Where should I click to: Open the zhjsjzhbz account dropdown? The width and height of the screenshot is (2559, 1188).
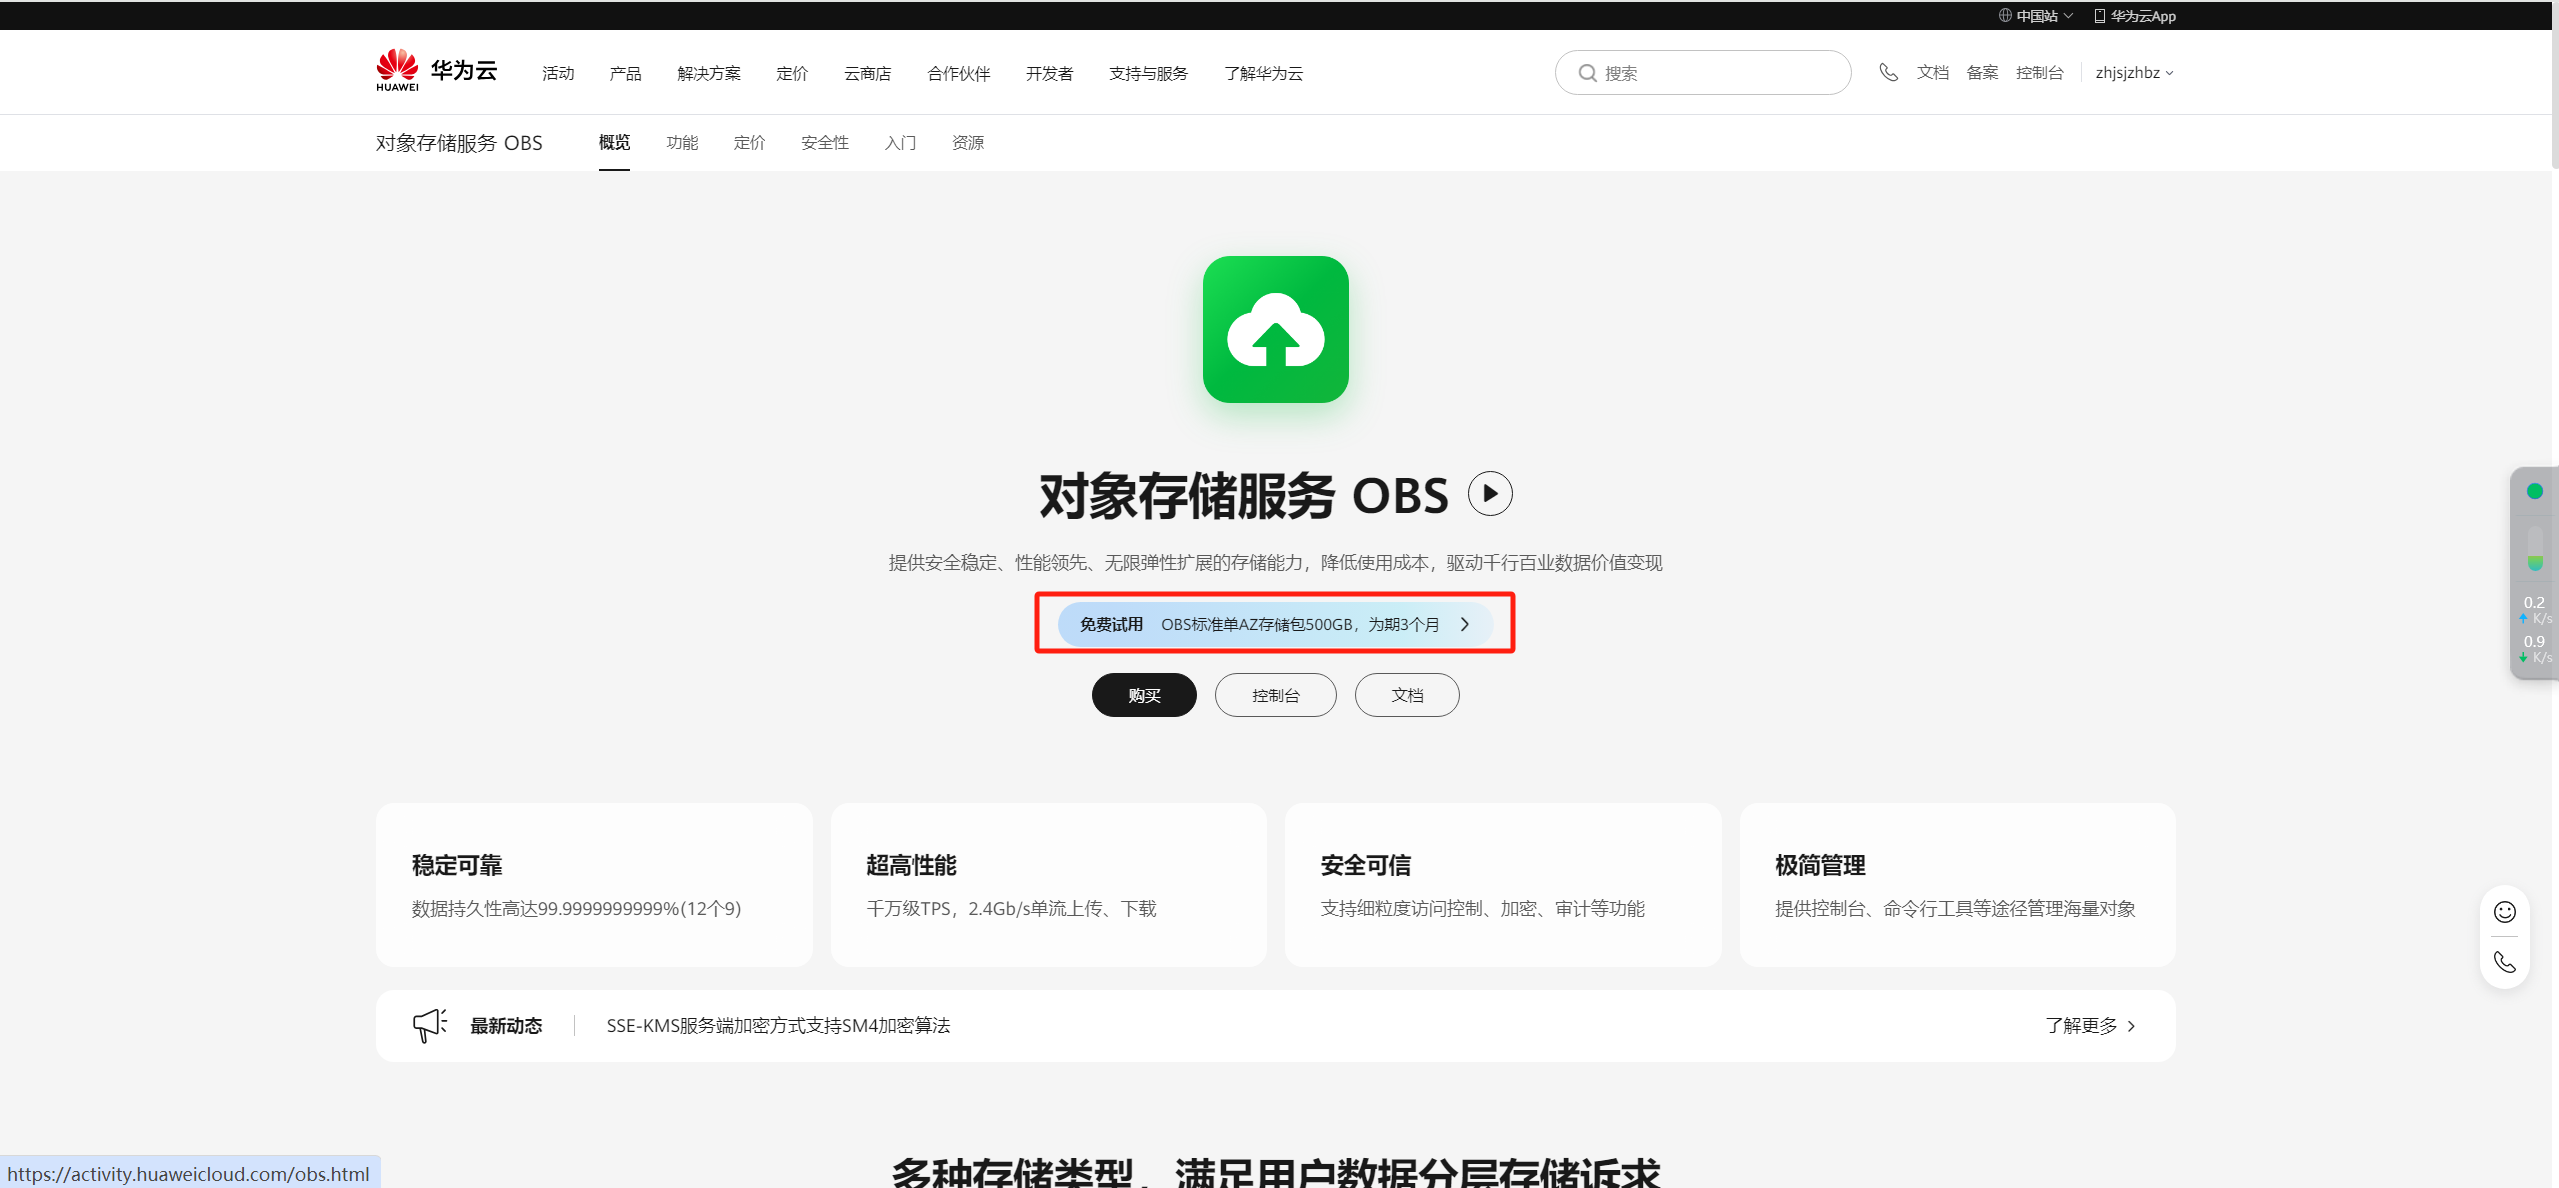pyautogui.click(x=2134, y=73)
